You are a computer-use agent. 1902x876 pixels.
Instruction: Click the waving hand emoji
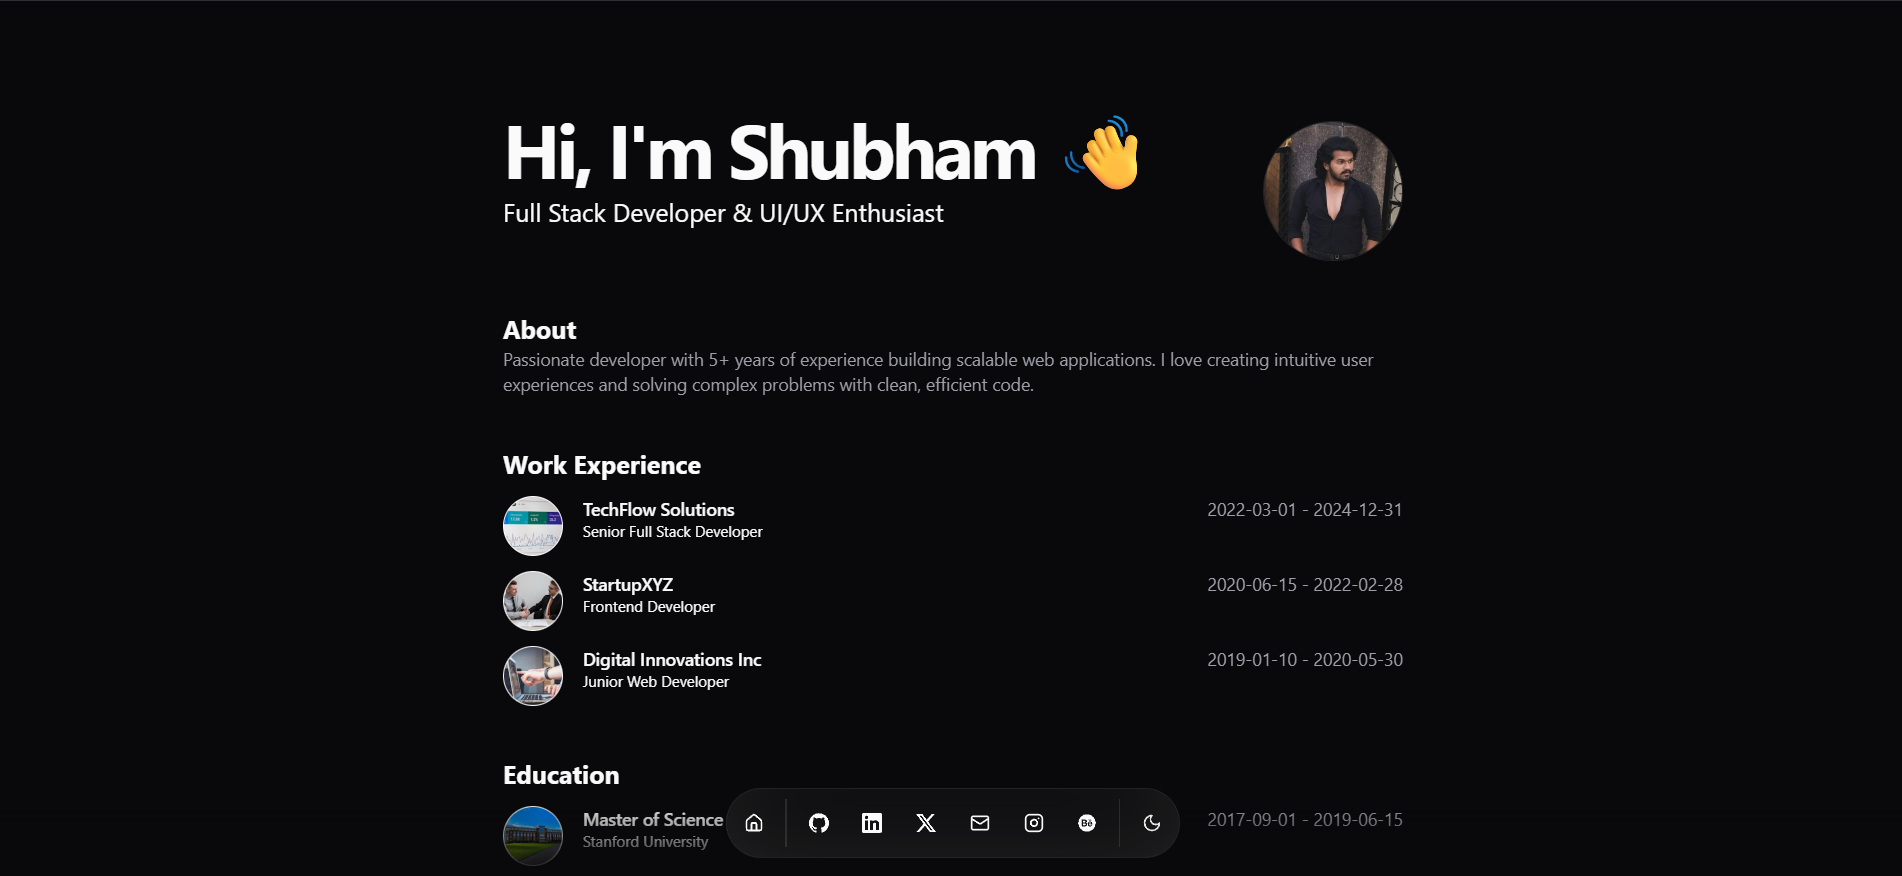[1104, 153]
